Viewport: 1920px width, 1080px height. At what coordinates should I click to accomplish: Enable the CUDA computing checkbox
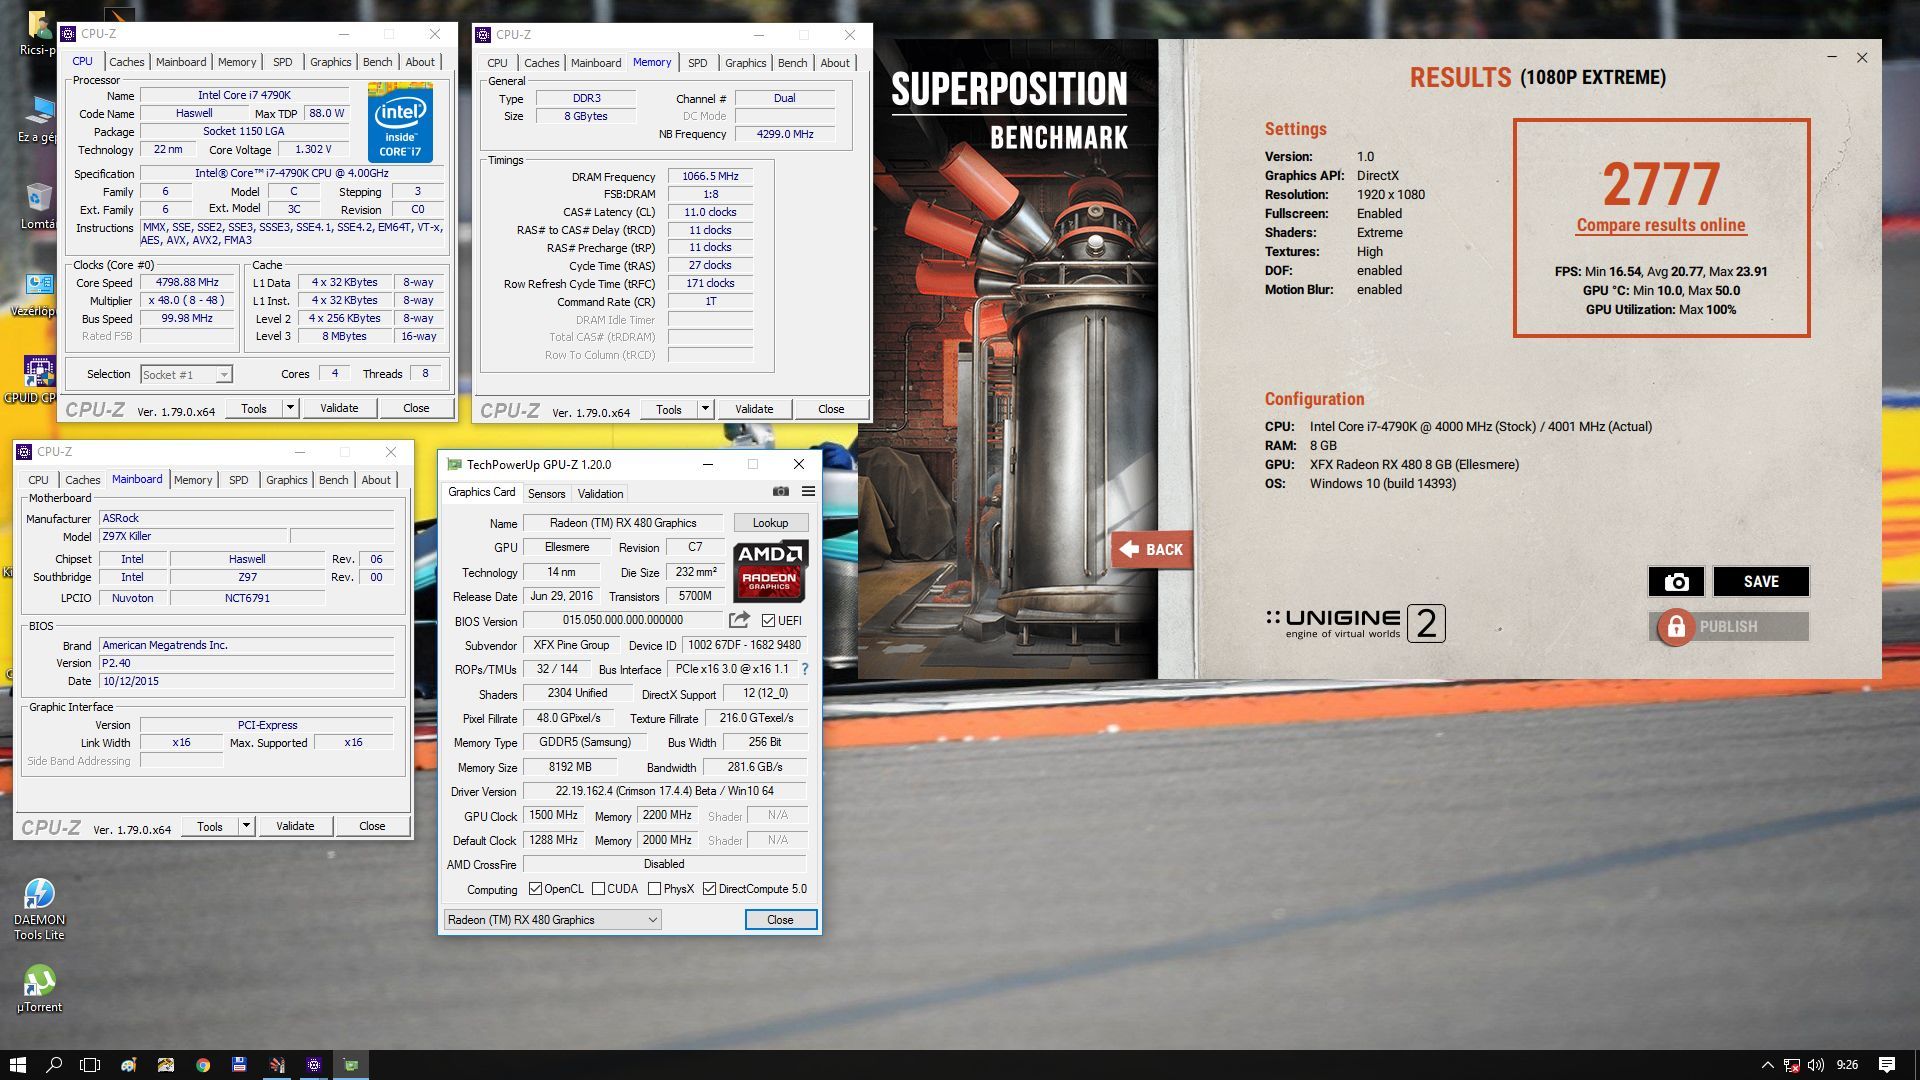tap(598, 889)
